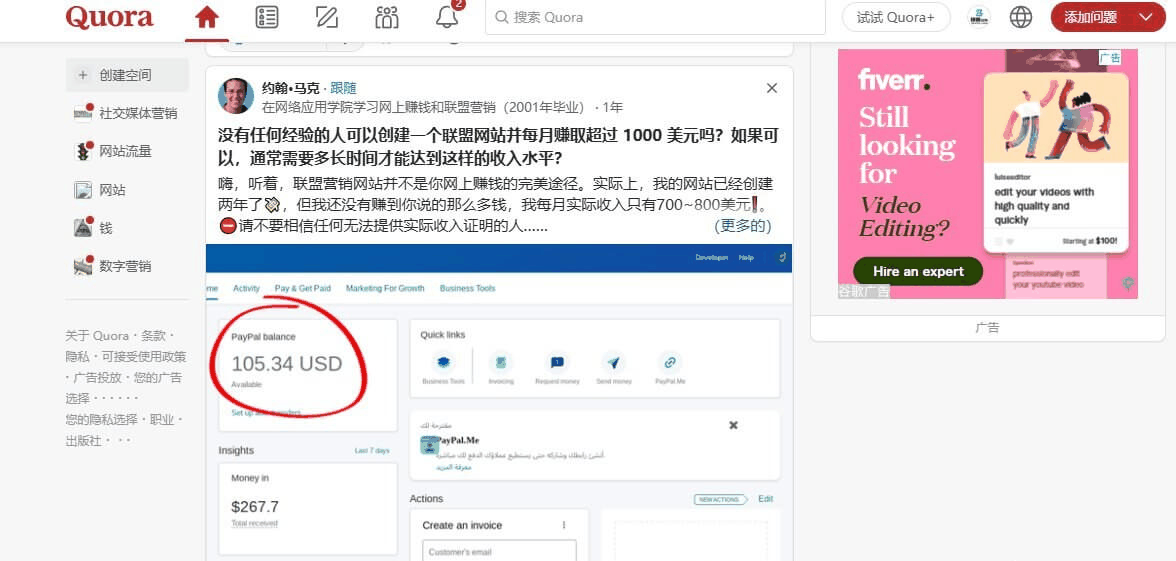Image resolution: width=1176 pixels, height=561 pixels.
Task: Click 条款 footer link
Action: click(x=154, y=335)
